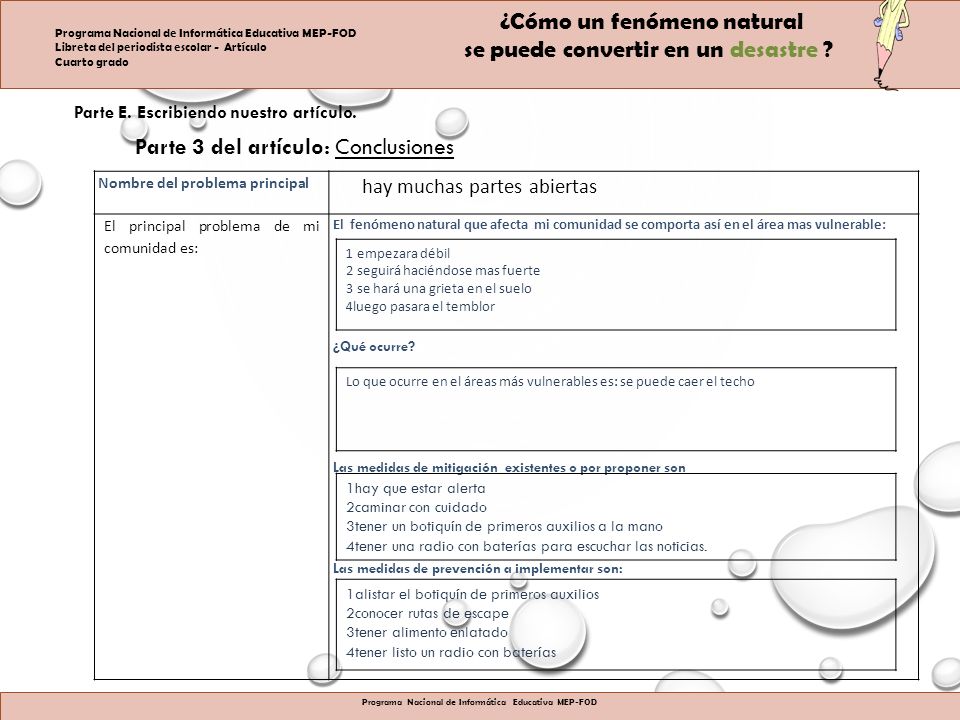Screen dimensions: 960x720
Task: Click line '2conocer rutas de escape'
Action: (427, 613)
